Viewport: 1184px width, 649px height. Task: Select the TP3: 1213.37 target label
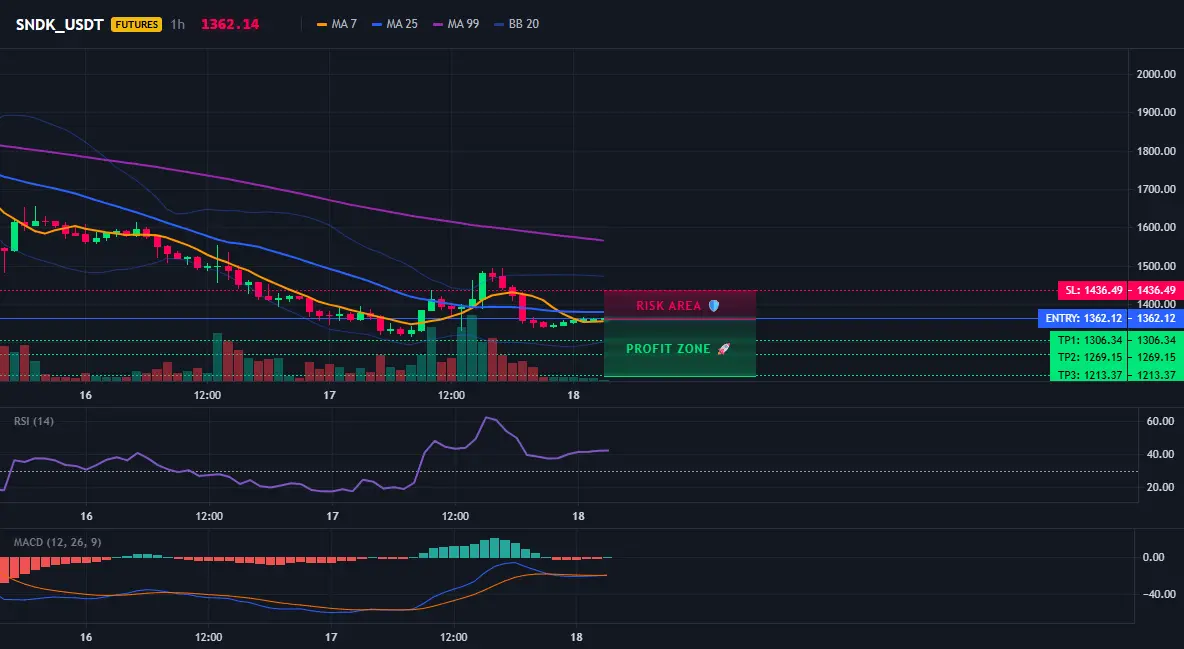point(1089,375)
